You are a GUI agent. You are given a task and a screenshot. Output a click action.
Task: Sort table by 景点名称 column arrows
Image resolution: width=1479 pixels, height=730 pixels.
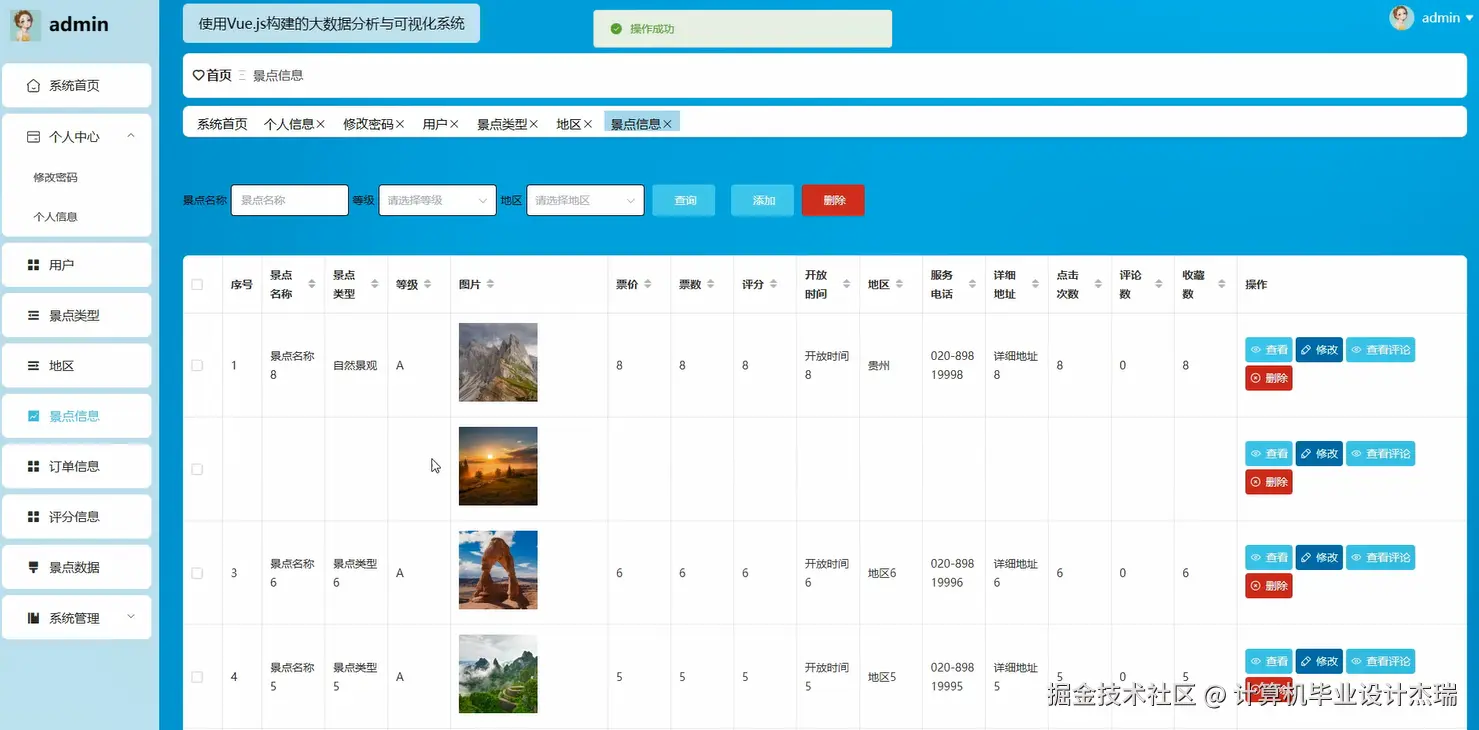312,285
